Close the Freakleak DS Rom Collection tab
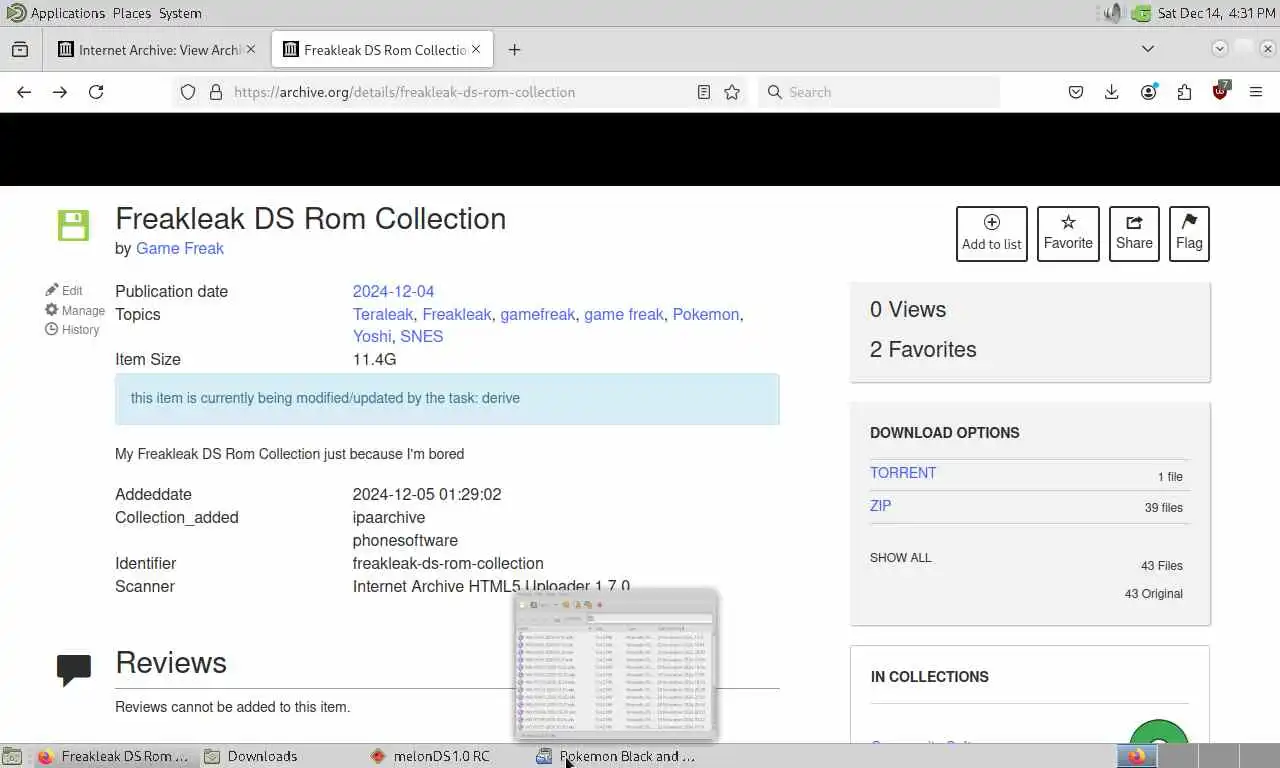 coord(476,49)
